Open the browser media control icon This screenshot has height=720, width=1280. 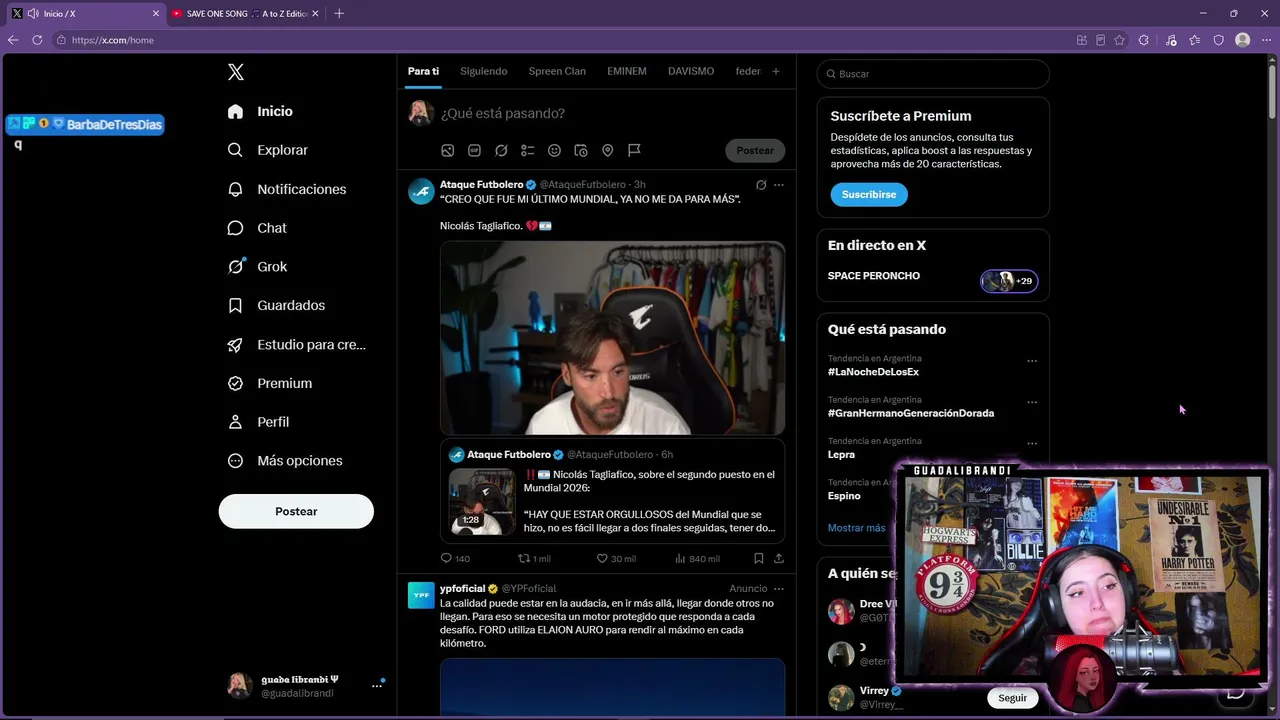click(x=1171, y=40)
